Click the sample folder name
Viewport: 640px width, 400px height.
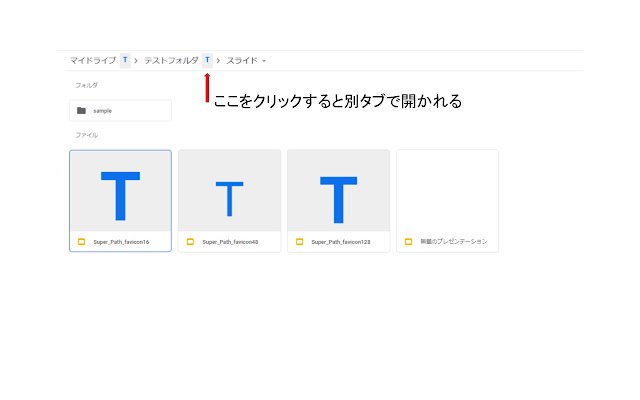coord(102,111)
